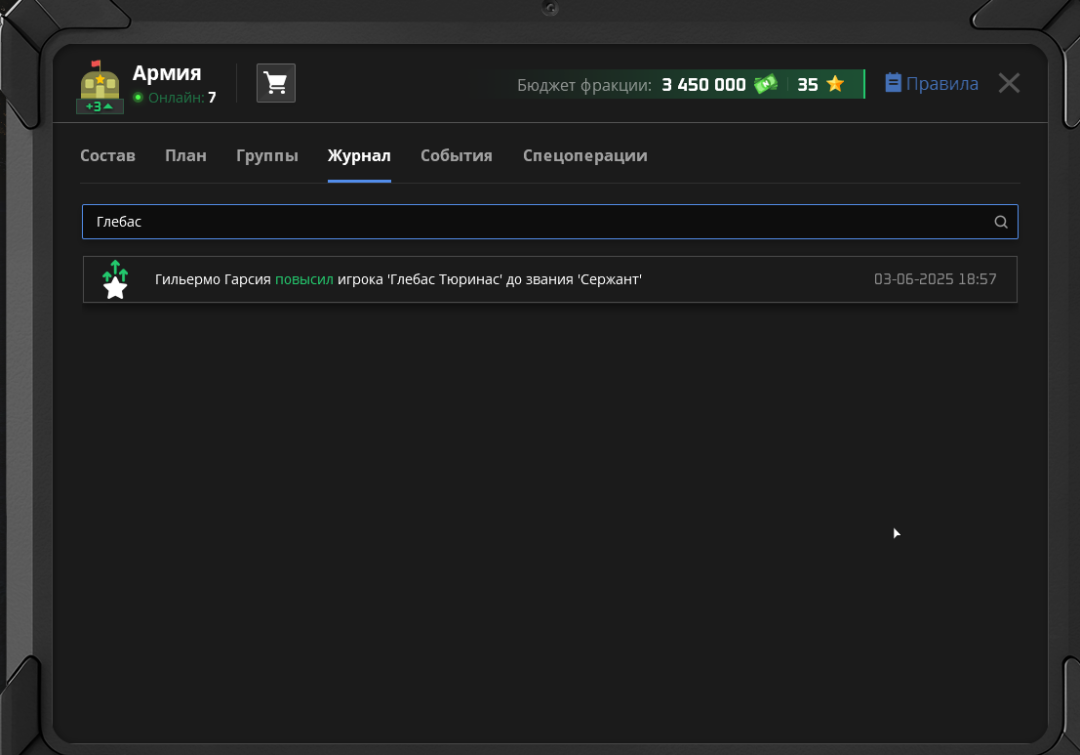Click the clipboard icon beside Правила
Viewport: 1080px width, 755px height.
[x=893, y=83]
